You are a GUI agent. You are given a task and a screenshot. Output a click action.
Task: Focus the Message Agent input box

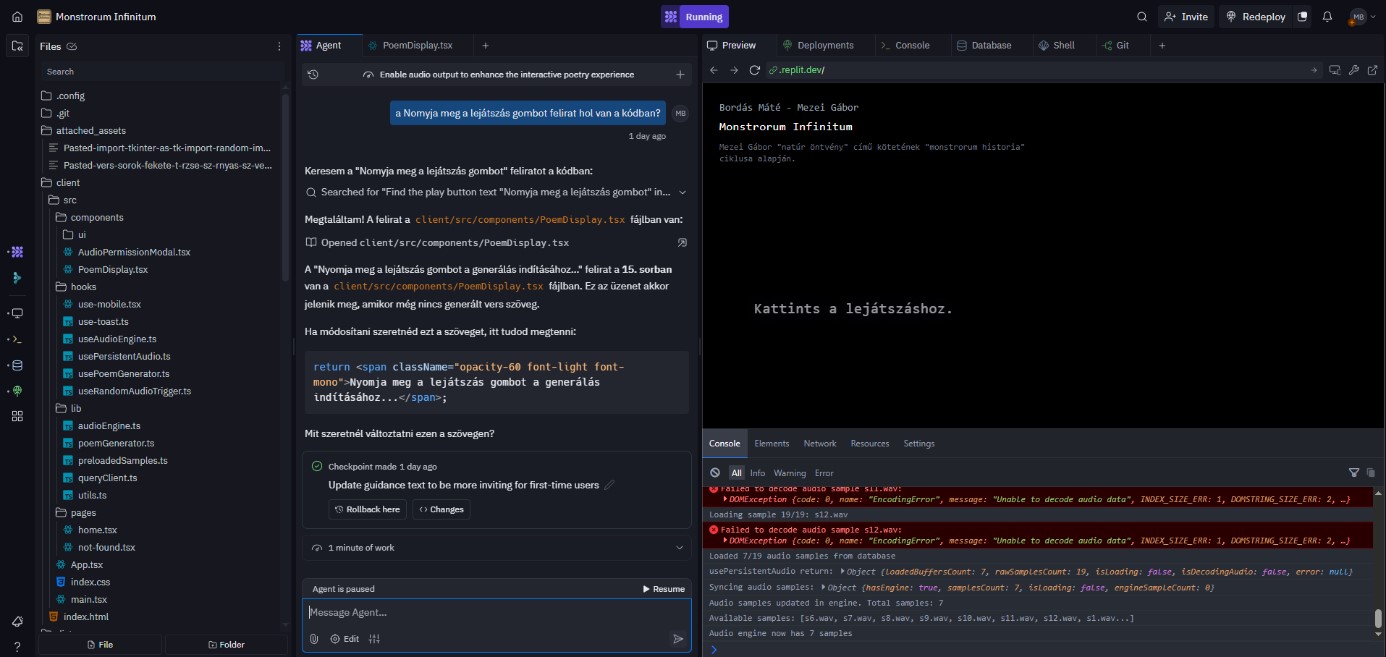(496, 612)
